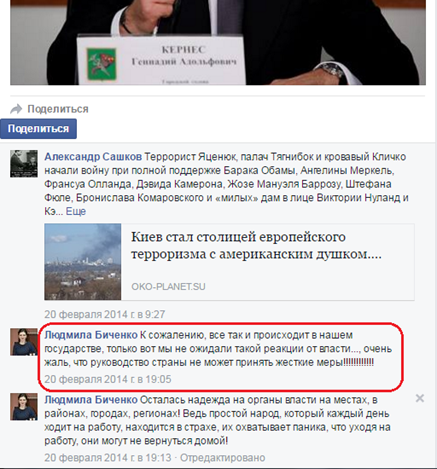Image resolution: width=437 pixels, height=469 pixels.
Task: Remove last comment with X icon
Action: pyautogui.click(x=420, y=398)
